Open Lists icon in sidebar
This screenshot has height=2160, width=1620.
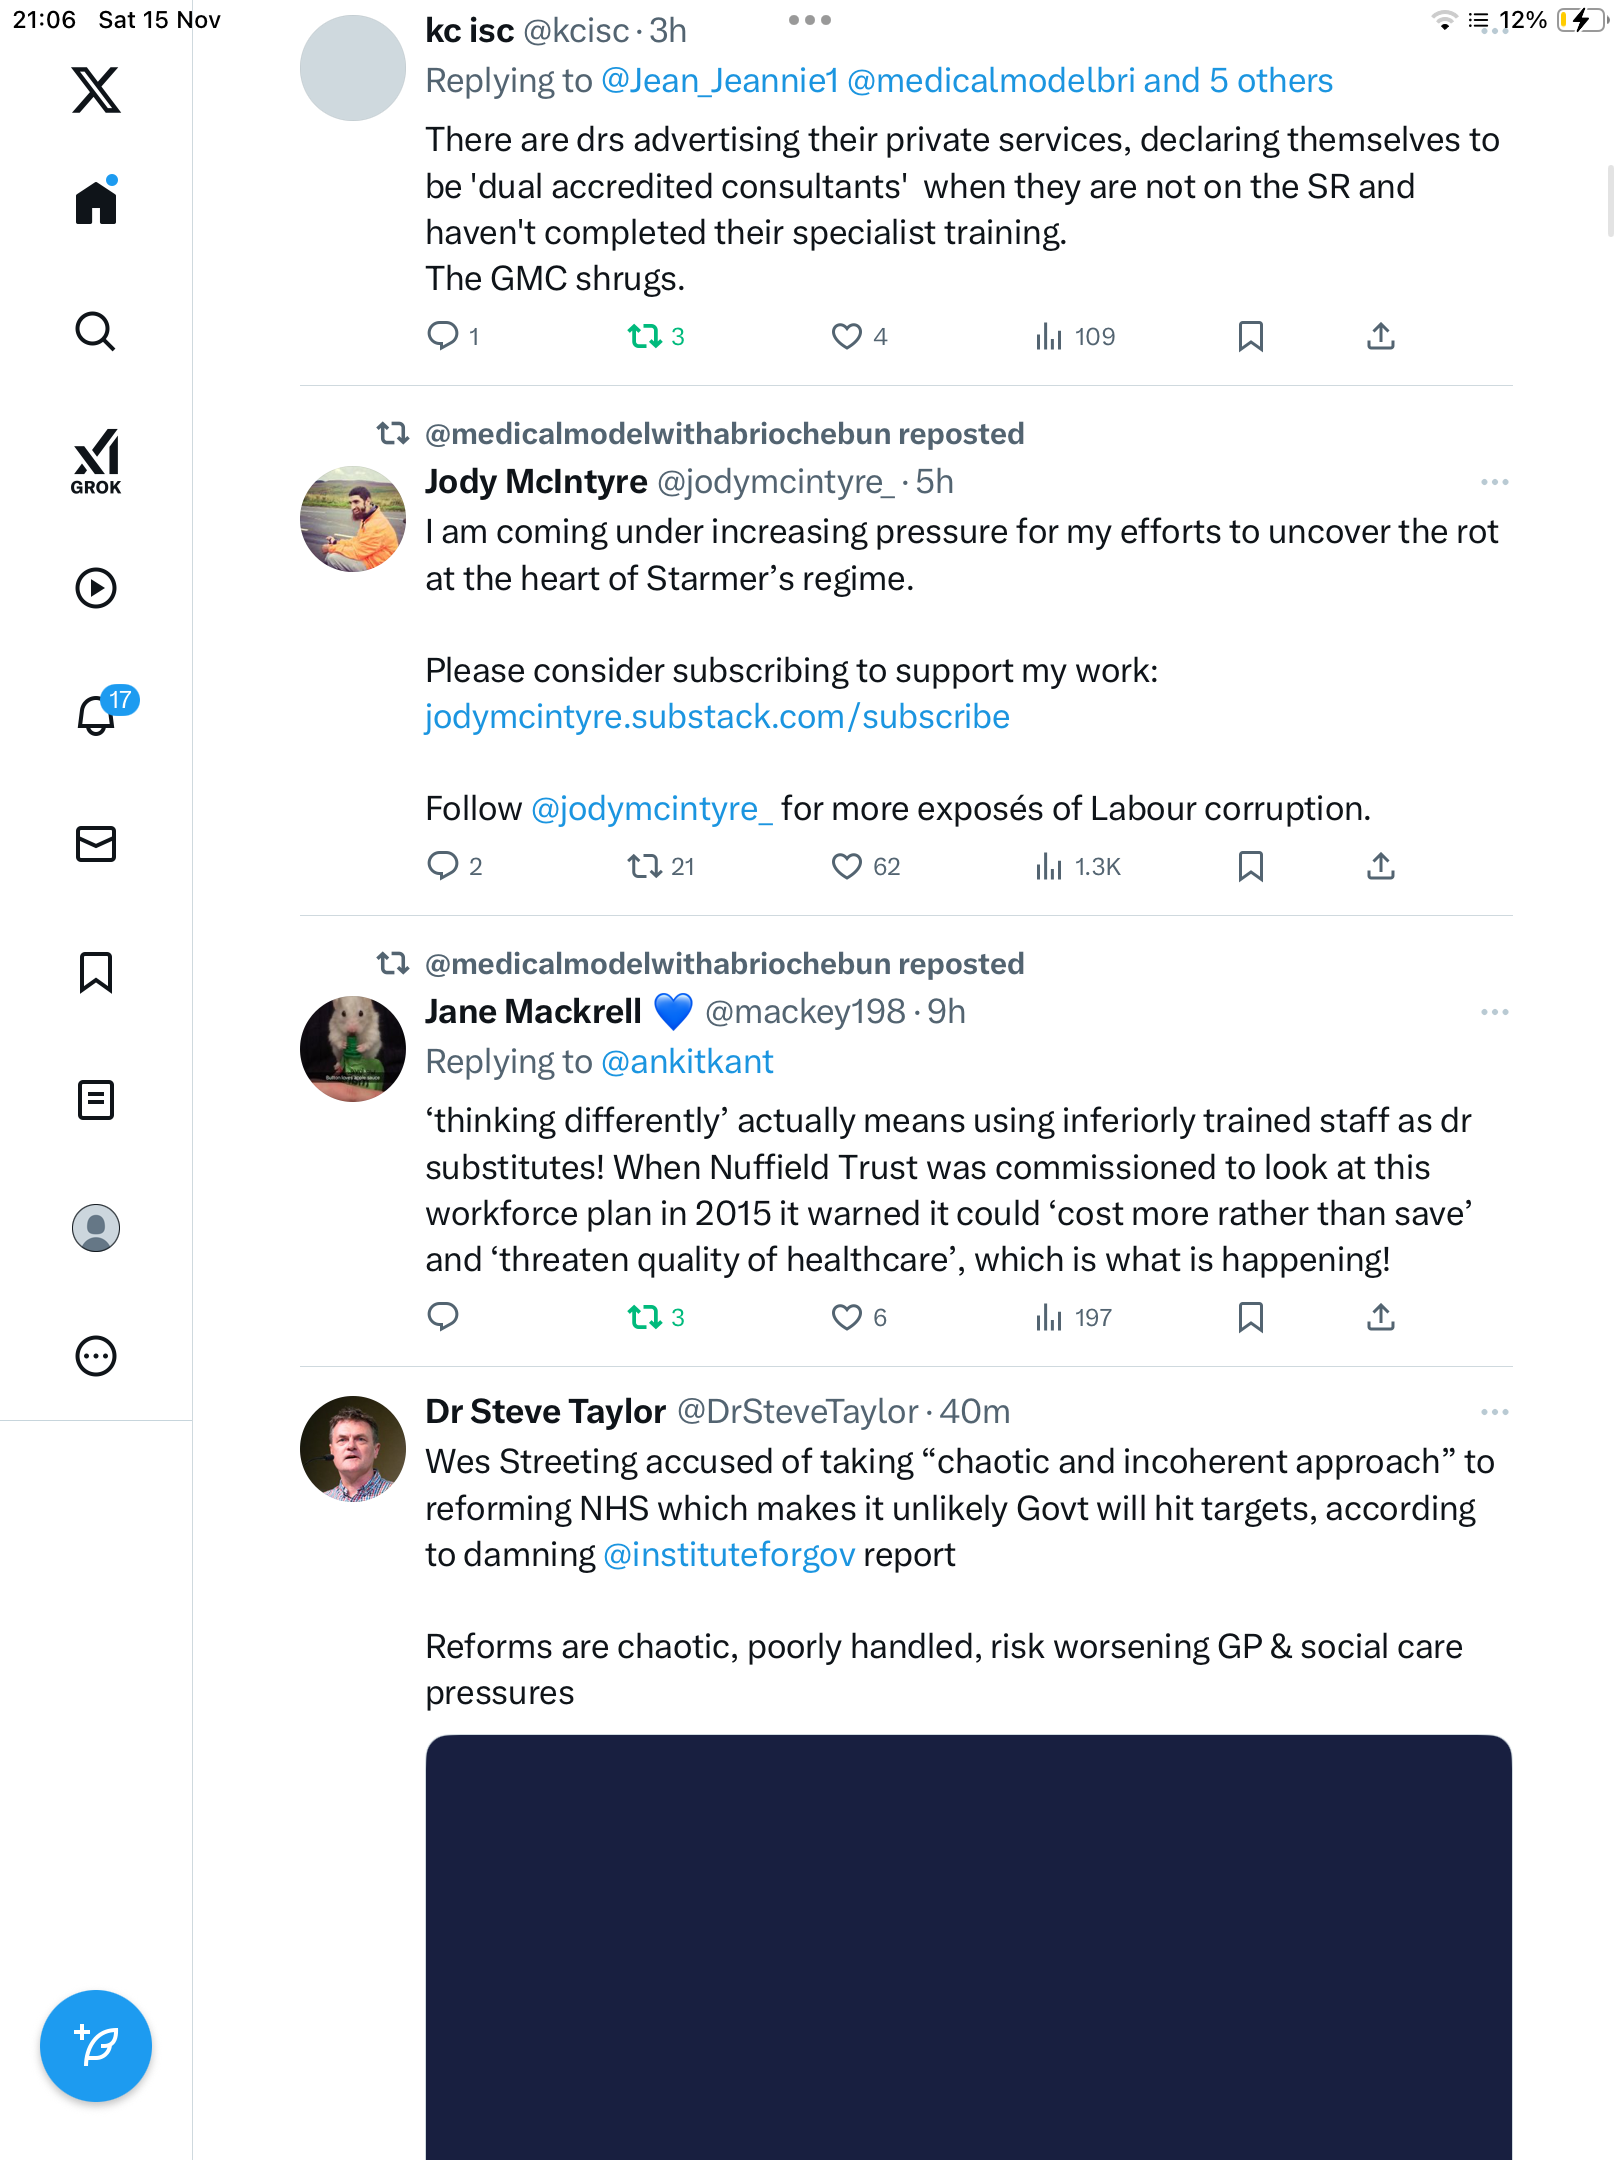point(96,1100)
